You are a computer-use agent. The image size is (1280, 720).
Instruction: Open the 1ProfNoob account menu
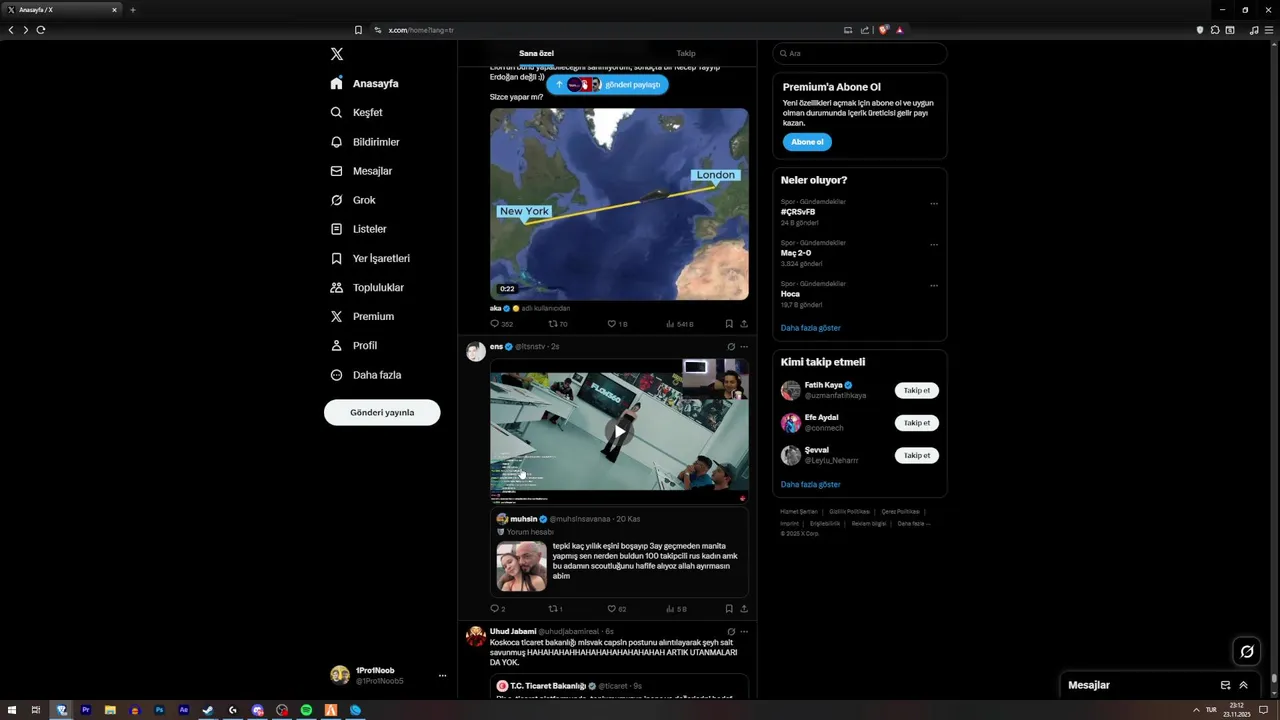pos(388,675)
